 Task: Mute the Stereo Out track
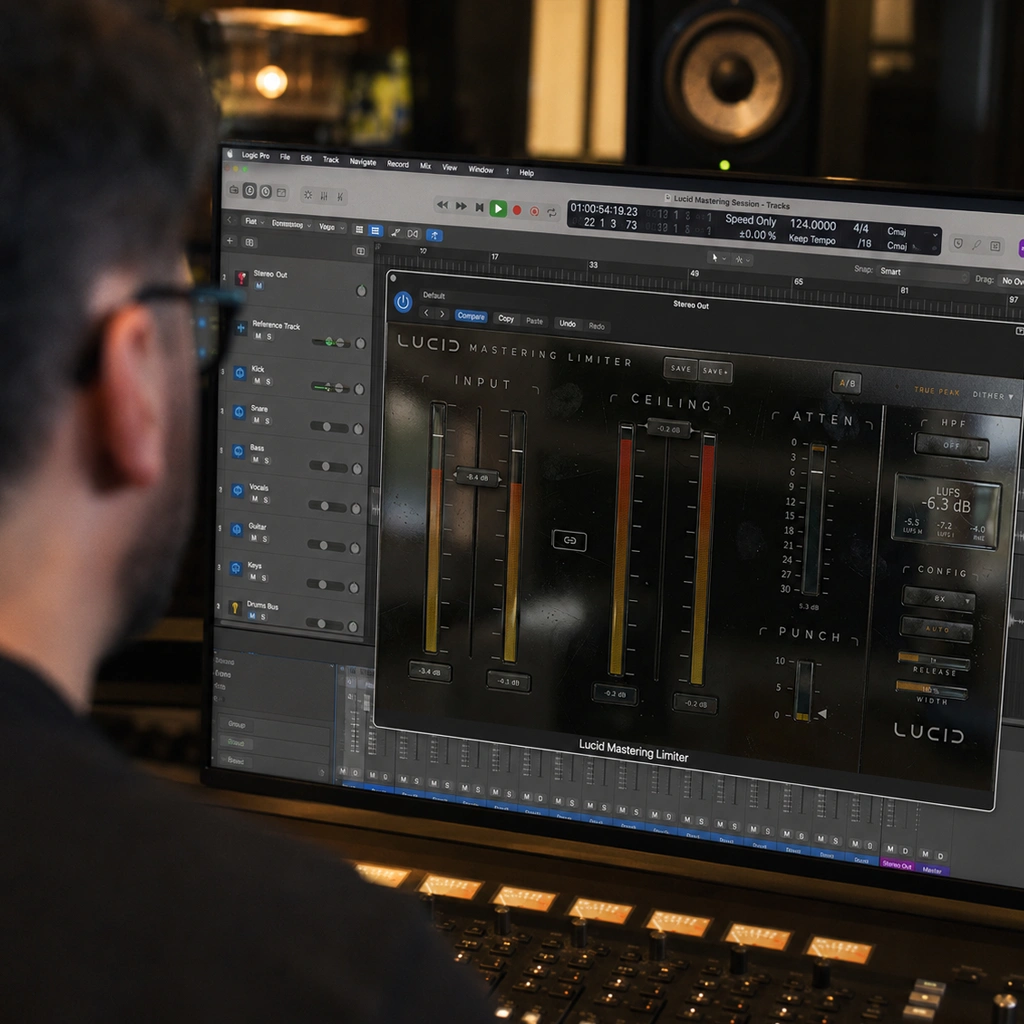point(259,285)
